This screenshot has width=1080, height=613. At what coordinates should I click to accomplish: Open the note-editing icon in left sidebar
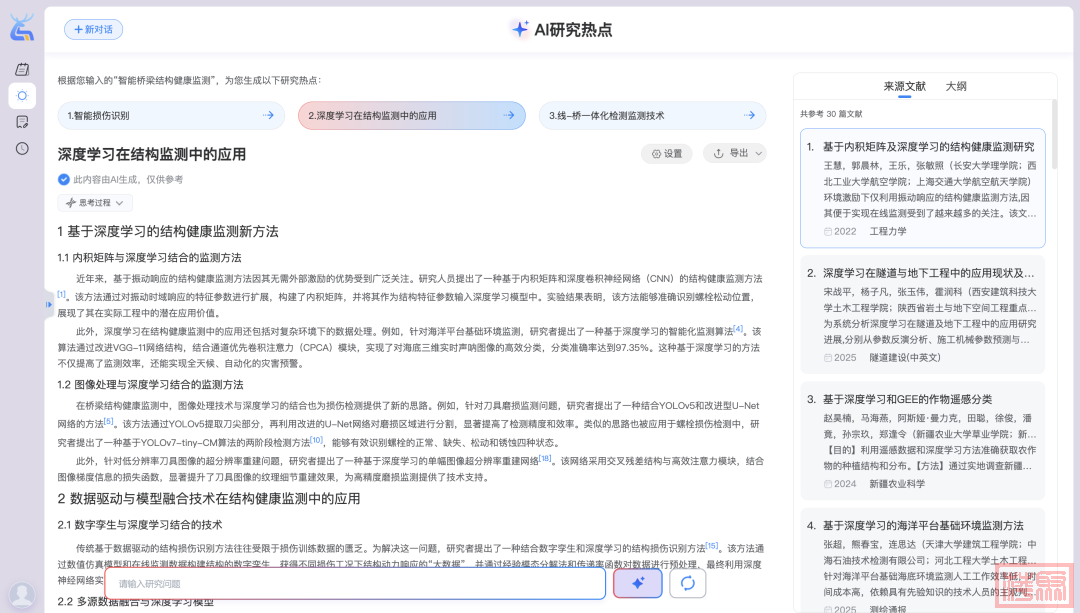click(22, 122)
